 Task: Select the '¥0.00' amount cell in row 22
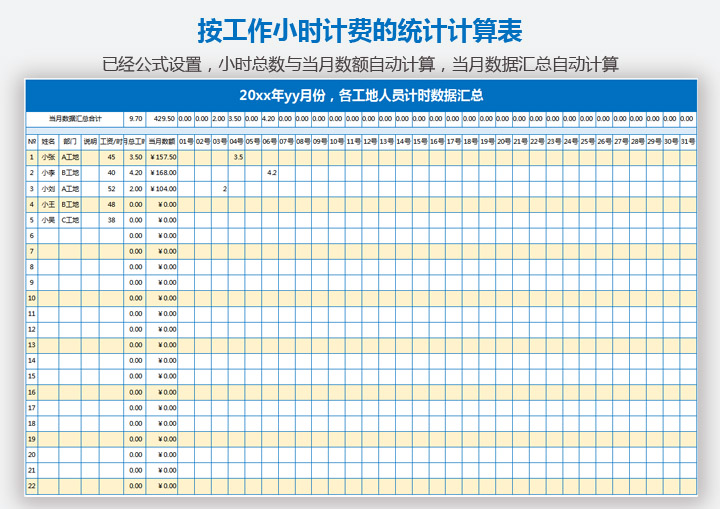click(162, 486)
